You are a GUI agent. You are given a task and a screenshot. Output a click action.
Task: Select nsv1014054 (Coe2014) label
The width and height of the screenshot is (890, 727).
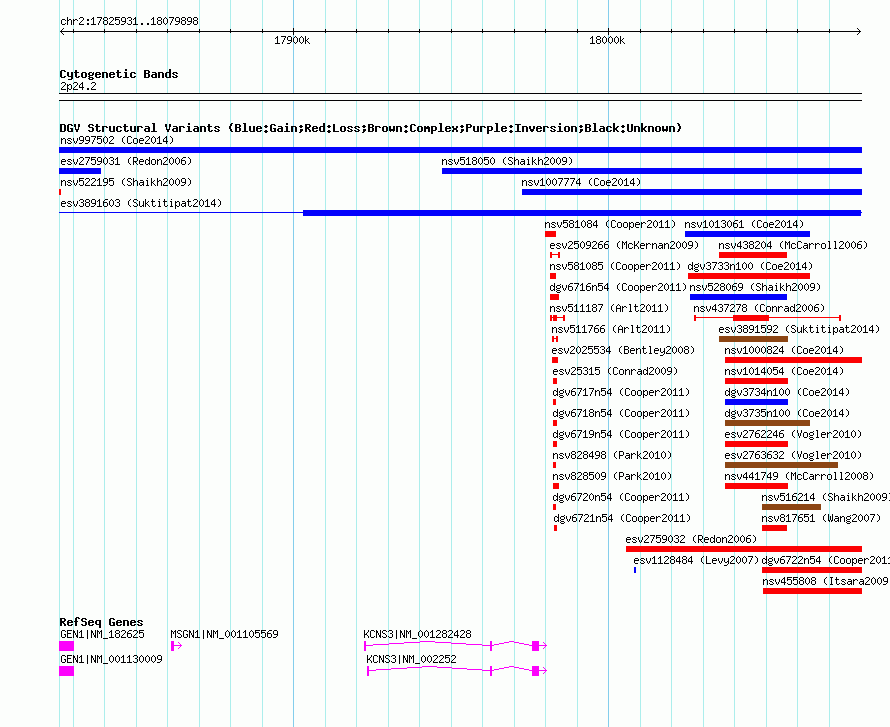pyautogui.click(x=784, y=371)
